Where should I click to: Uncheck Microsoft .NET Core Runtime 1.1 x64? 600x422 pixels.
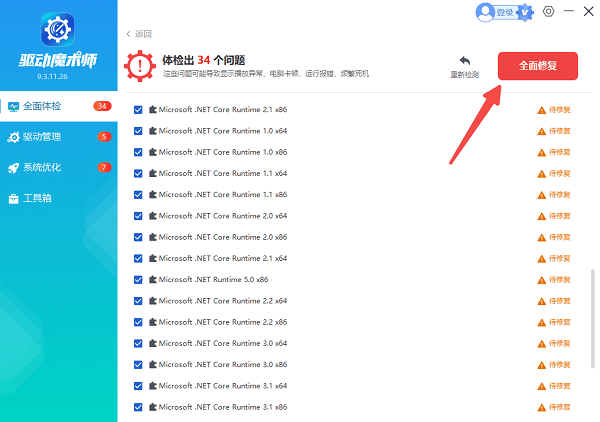[x=138, y=174]
